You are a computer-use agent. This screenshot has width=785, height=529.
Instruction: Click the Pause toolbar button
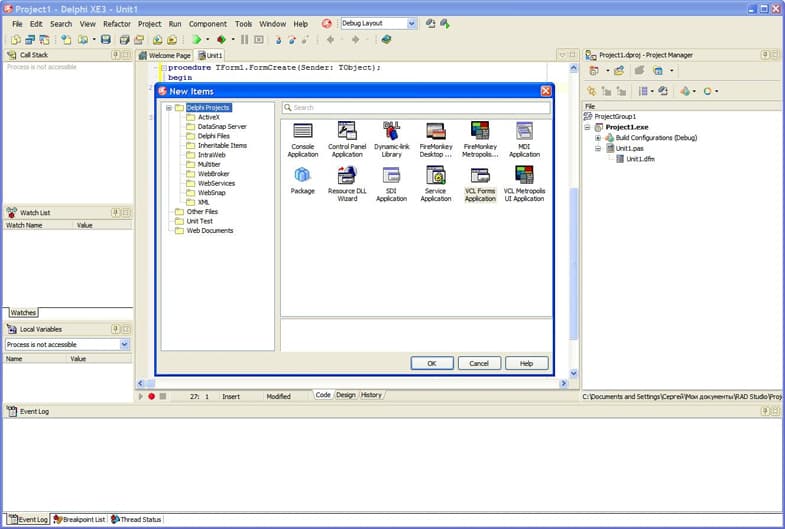(x=244, y=40)
